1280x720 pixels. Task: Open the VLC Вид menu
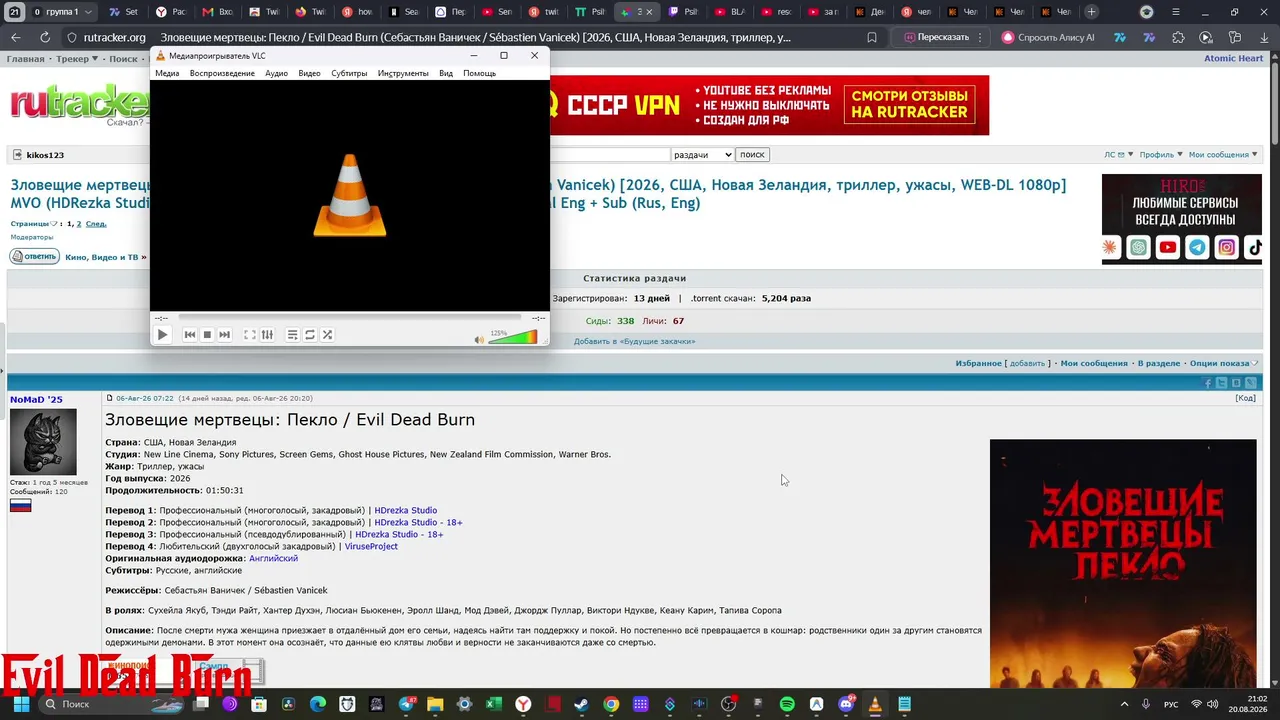point(446,73)
